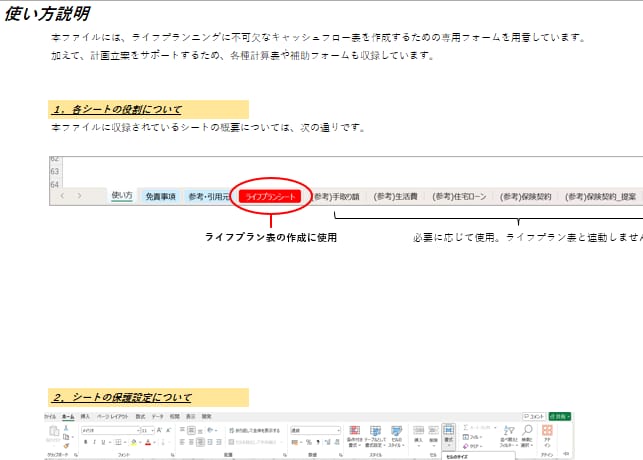Screen dimensions: 643x460
Task: Open the 使い方 sheet tab
Action: pos(122,196)
